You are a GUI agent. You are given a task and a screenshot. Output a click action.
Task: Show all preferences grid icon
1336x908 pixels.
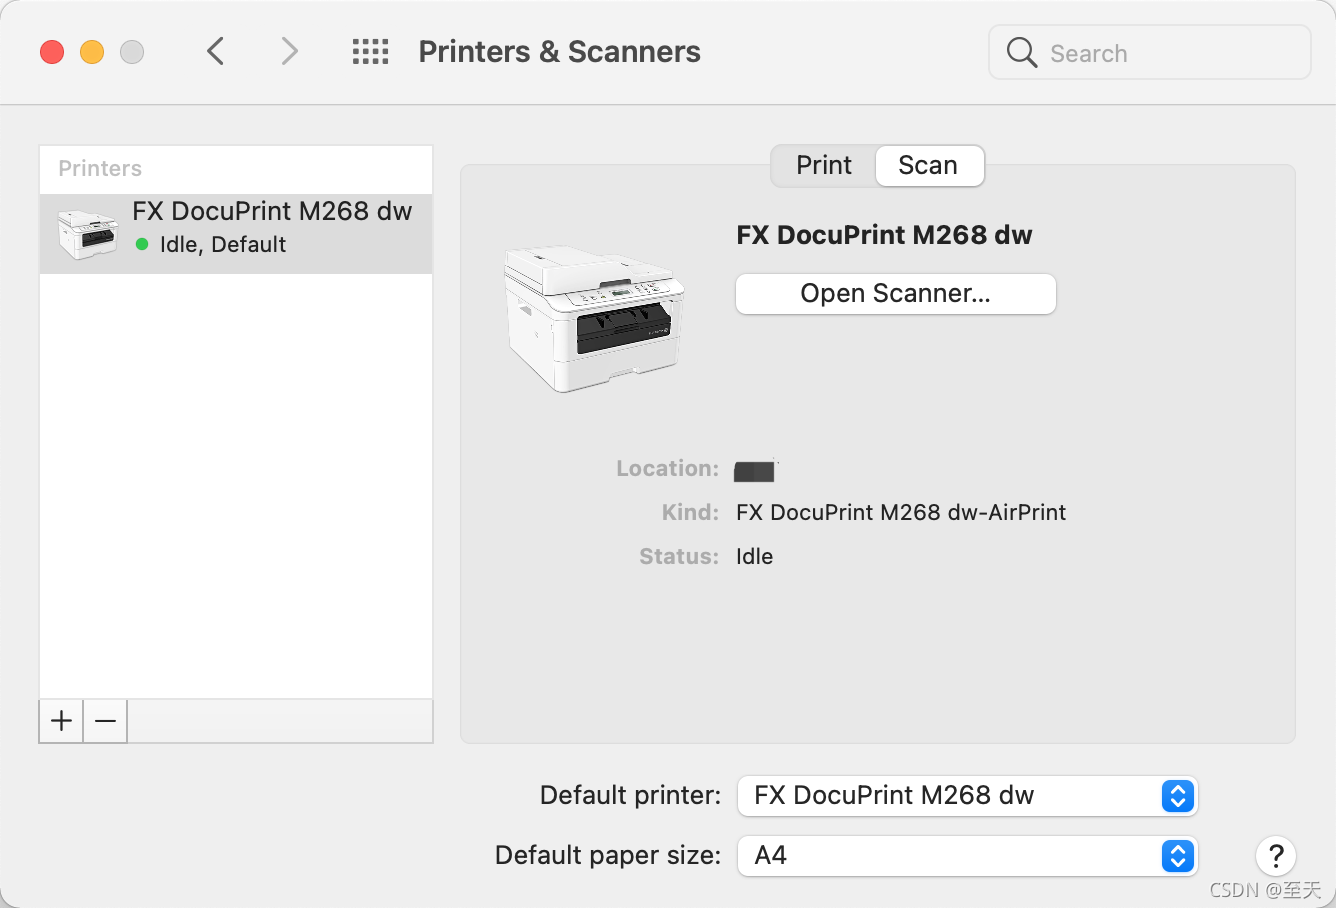[370, 52]
